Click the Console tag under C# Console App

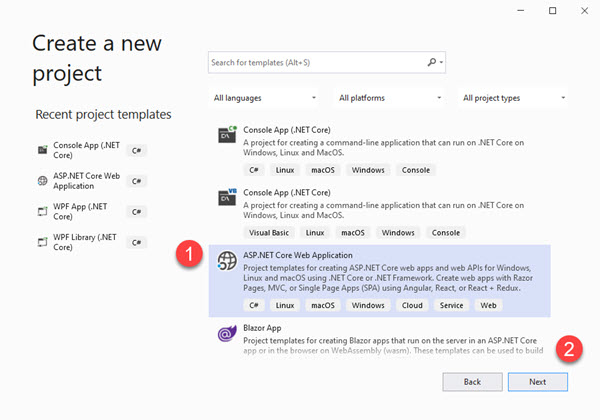pyautogui.click(x=416, y=170)
